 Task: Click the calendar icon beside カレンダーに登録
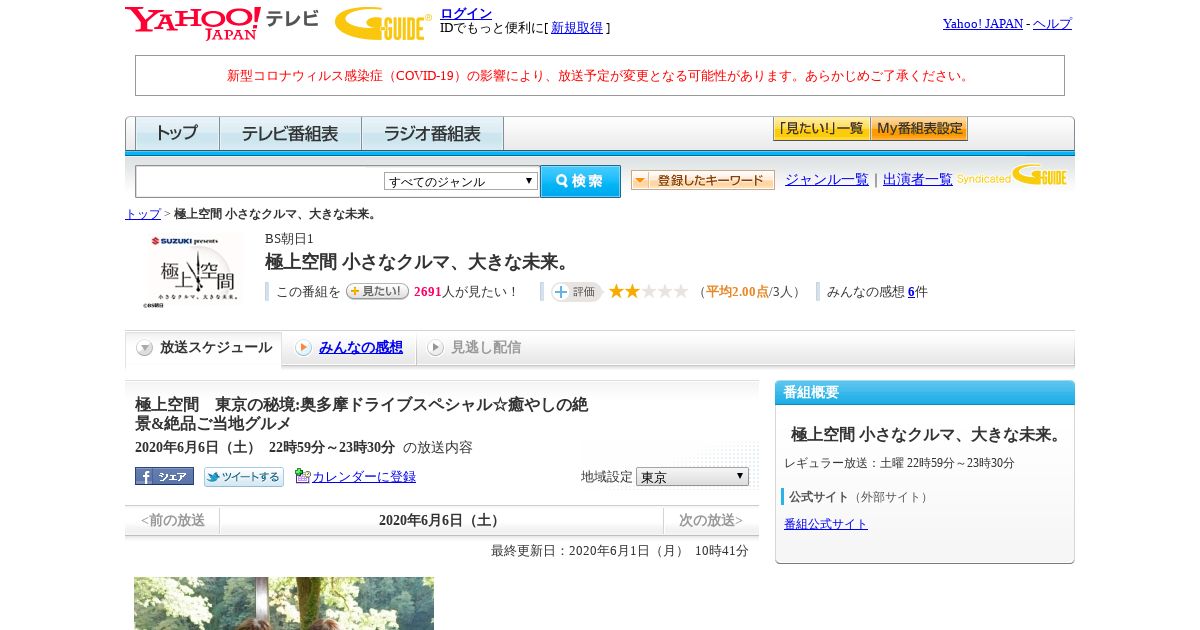point(302,476)
